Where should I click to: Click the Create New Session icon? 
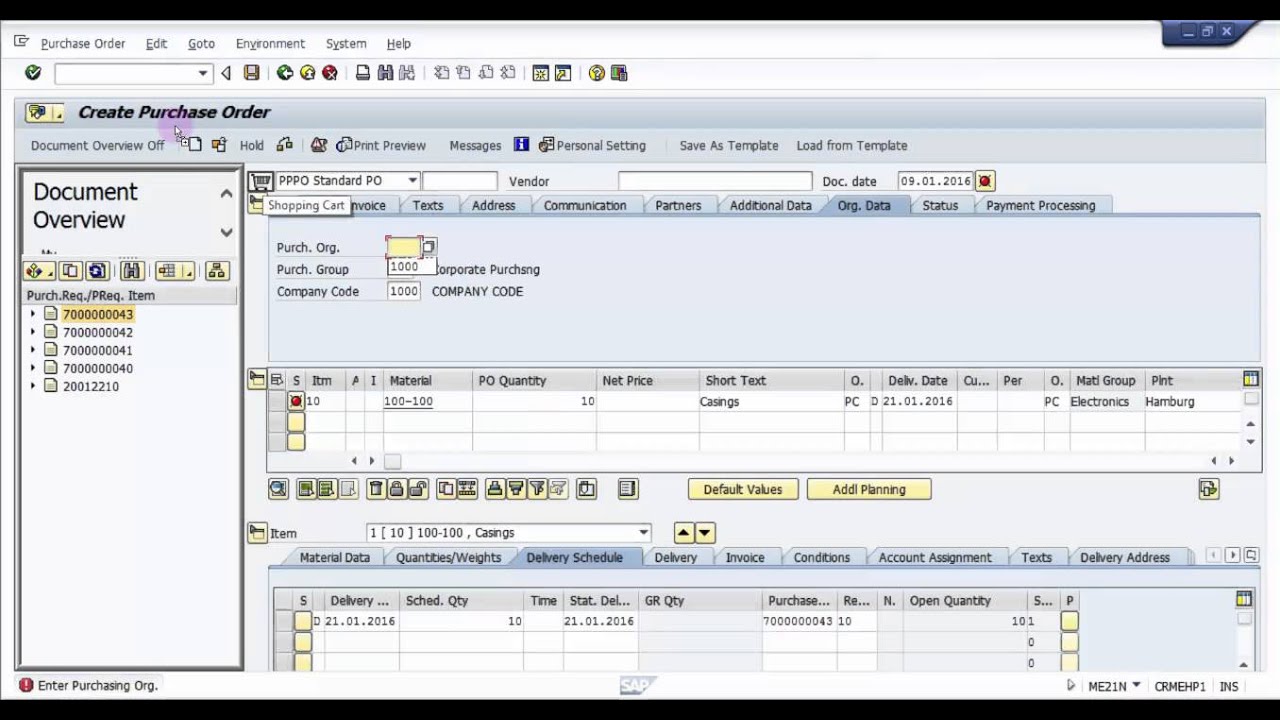[x=541, y=73]
